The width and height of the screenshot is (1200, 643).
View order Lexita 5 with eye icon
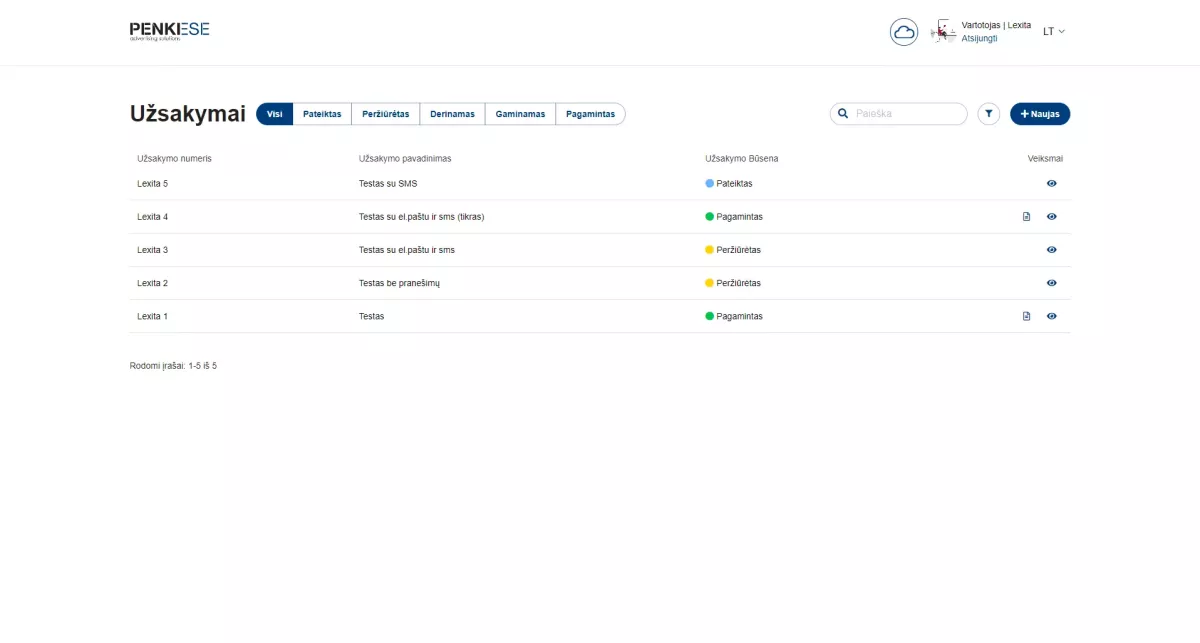(x=1051, y=184)
